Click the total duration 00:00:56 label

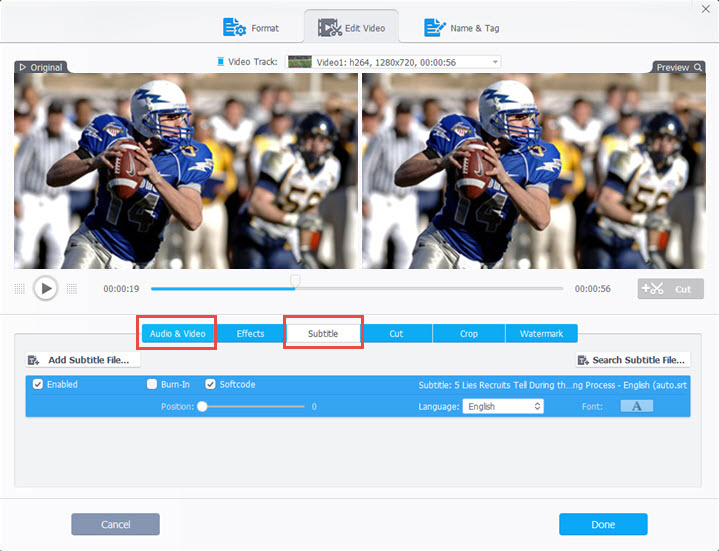592,289
